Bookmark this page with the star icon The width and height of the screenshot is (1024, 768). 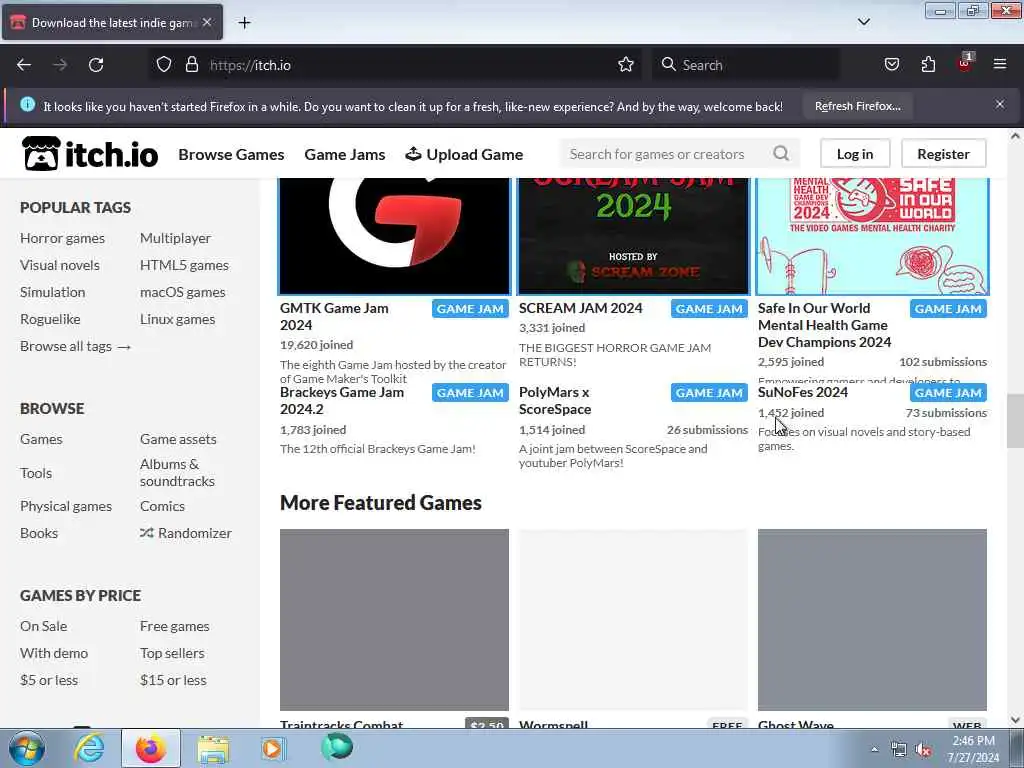click(626, 65)
